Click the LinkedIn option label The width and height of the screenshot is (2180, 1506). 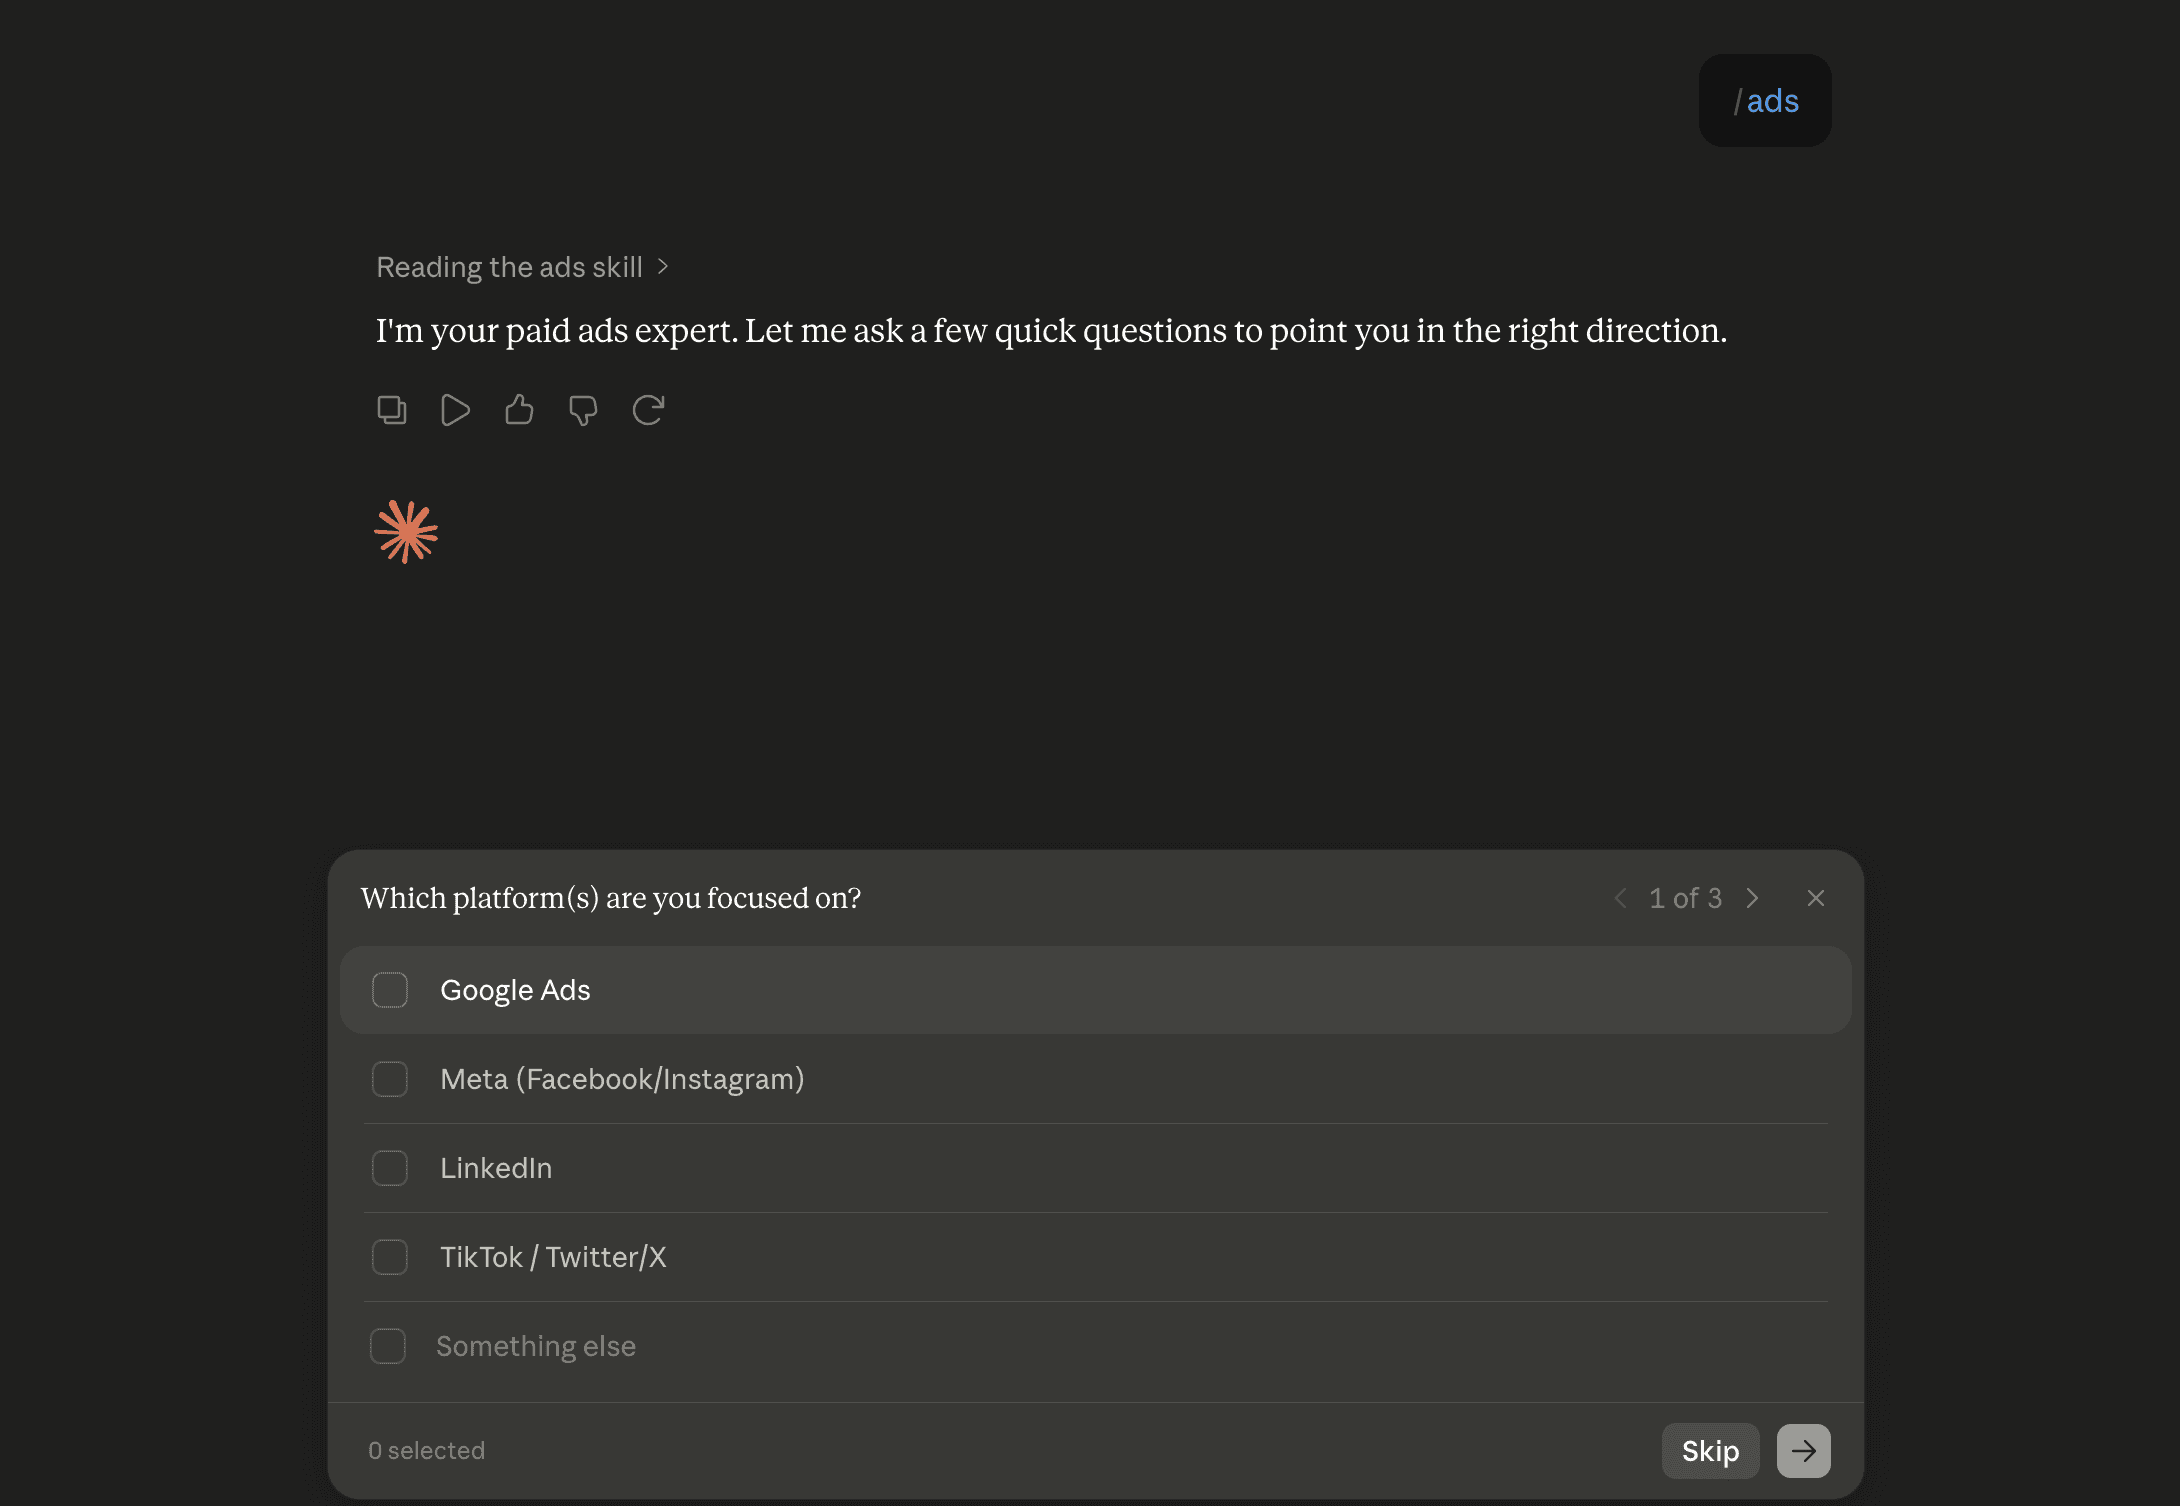pyautogui.click(x=496, y=1168)
